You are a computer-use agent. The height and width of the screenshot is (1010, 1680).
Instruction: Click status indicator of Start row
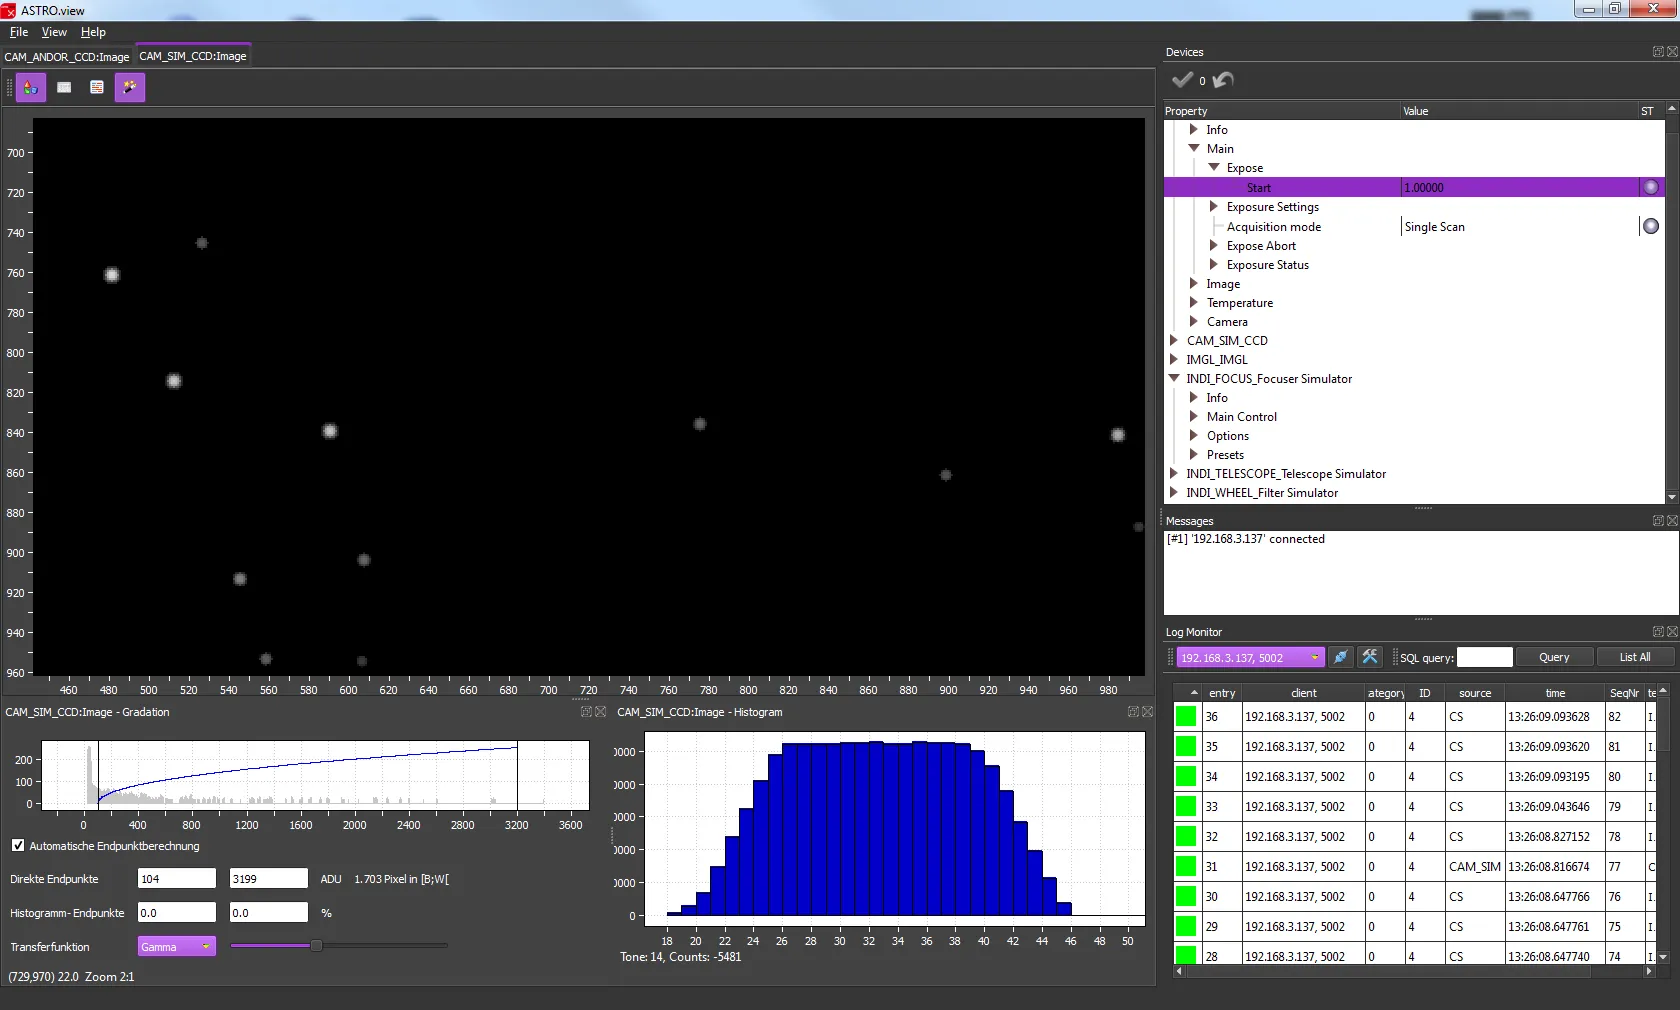pos(1651,187)
